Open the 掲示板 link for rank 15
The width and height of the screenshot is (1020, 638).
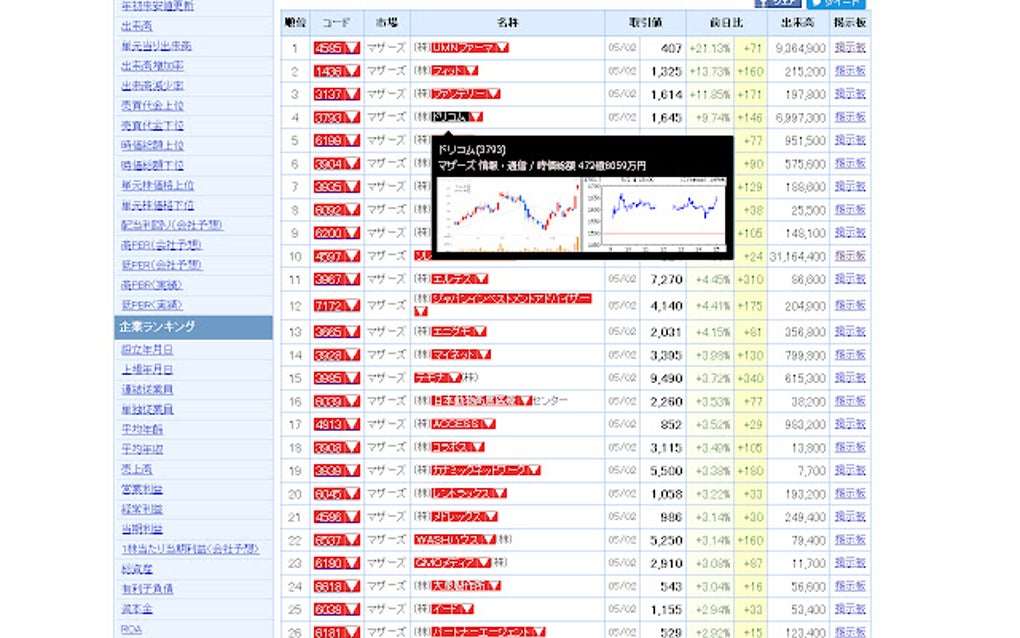850,378
